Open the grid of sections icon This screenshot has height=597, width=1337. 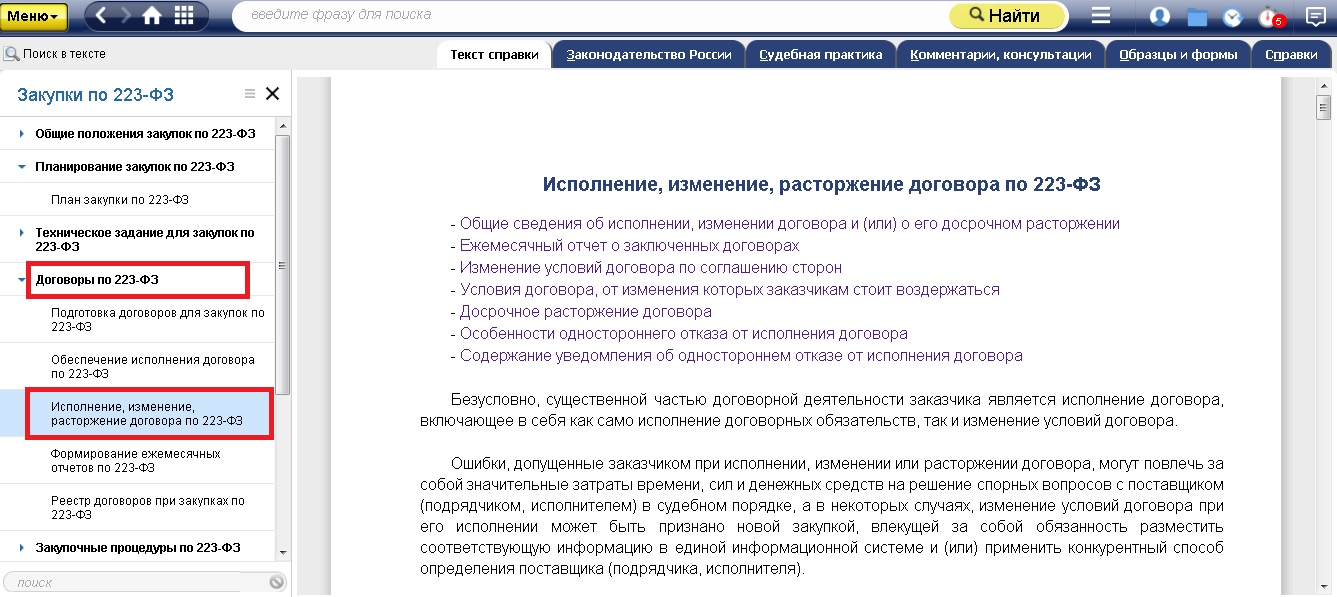pos(184,16)
